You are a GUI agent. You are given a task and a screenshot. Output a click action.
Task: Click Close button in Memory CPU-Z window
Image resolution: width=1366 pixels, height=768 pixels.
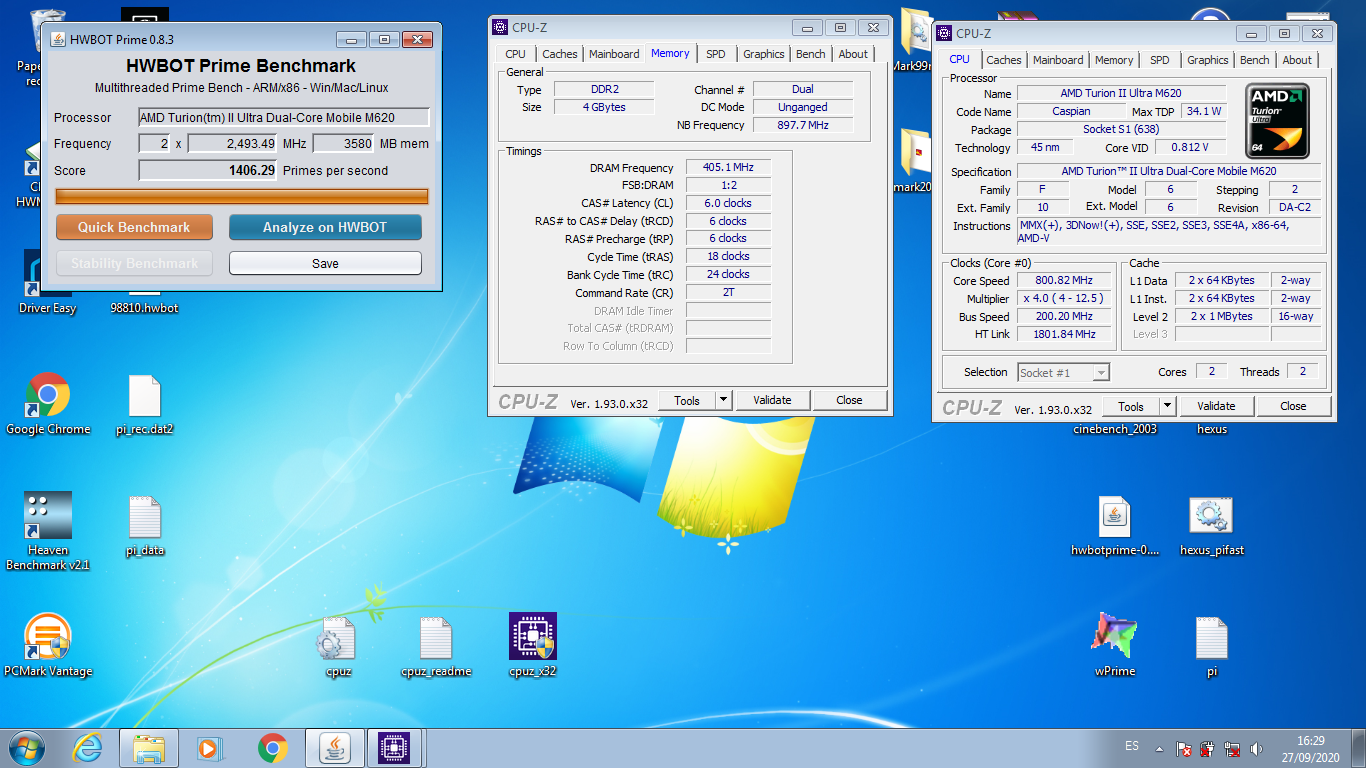tap(849, 400)
